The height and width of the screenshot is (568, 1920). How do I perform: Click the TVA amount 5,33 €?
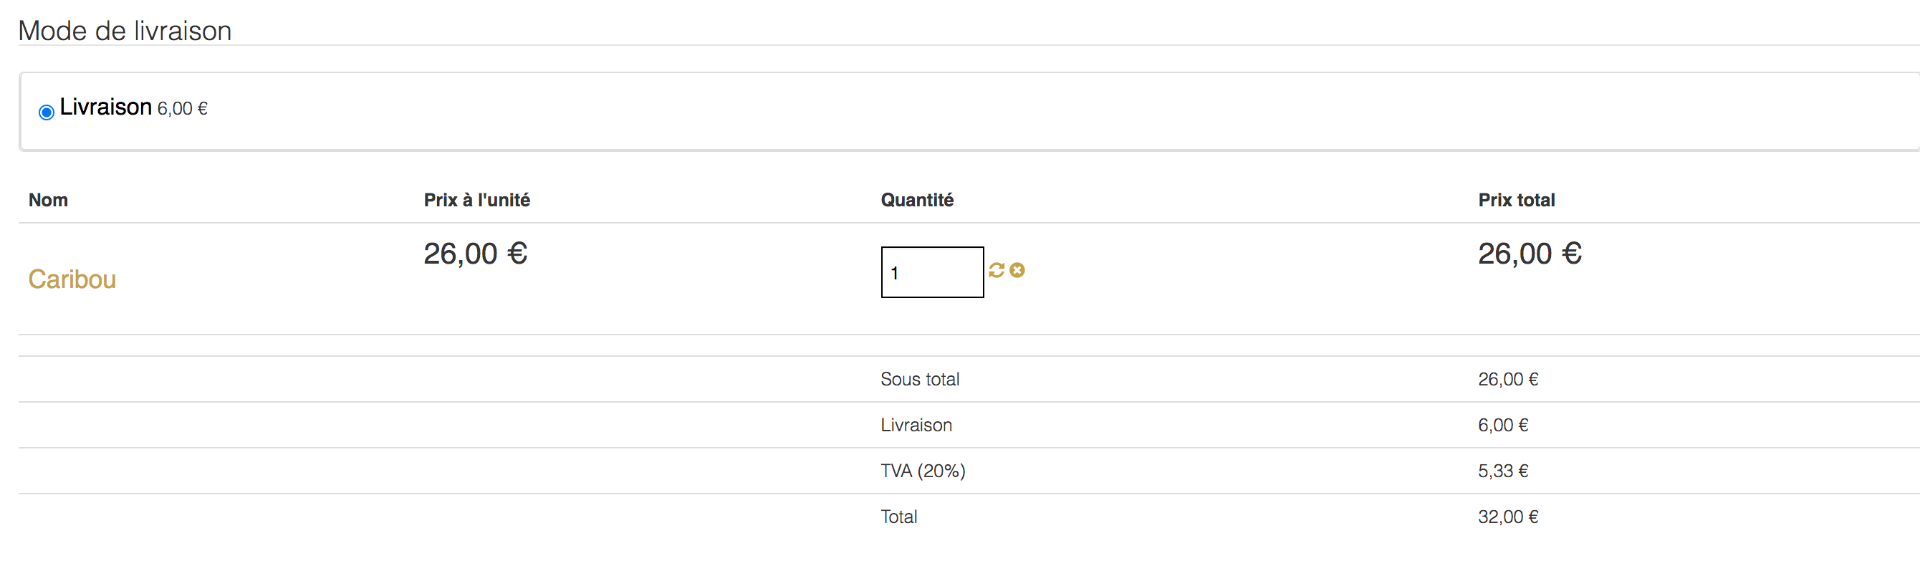click(x=1503, y=471)
